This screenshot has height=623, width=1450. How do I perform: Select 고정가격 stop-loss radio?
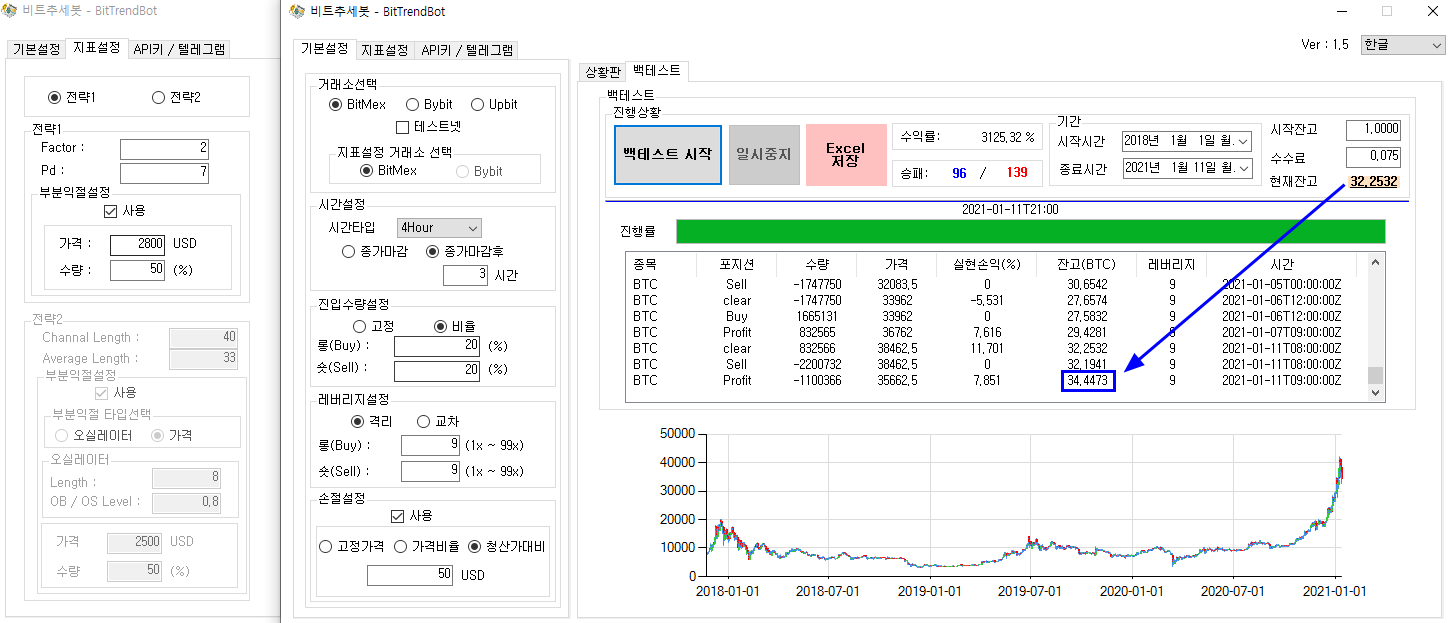[326, 547]
